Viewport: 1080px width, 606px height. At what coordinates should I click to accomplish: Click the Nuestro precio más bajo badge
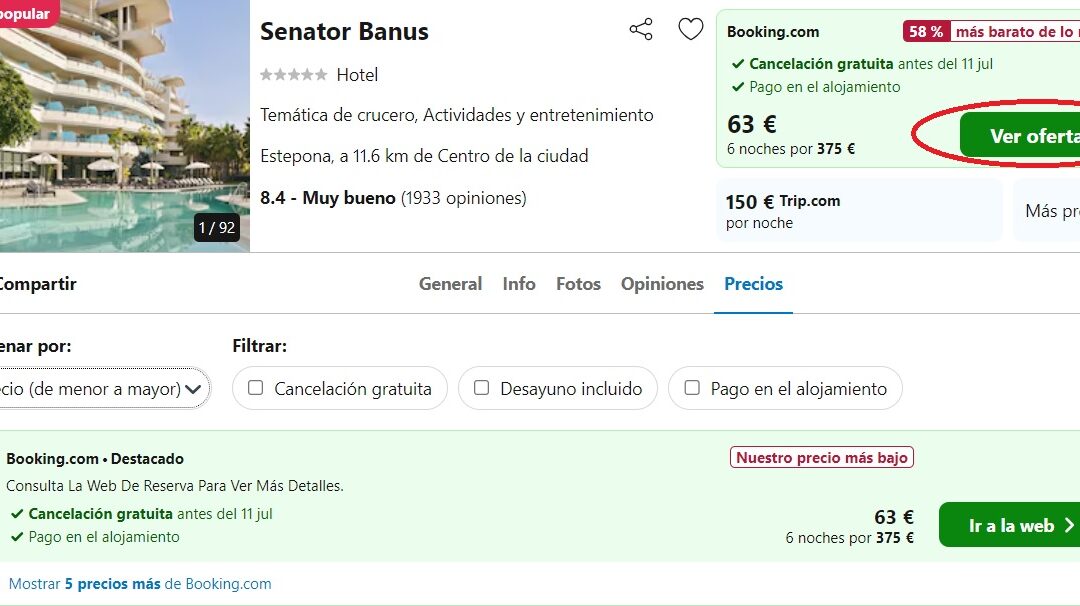point(822,457)
